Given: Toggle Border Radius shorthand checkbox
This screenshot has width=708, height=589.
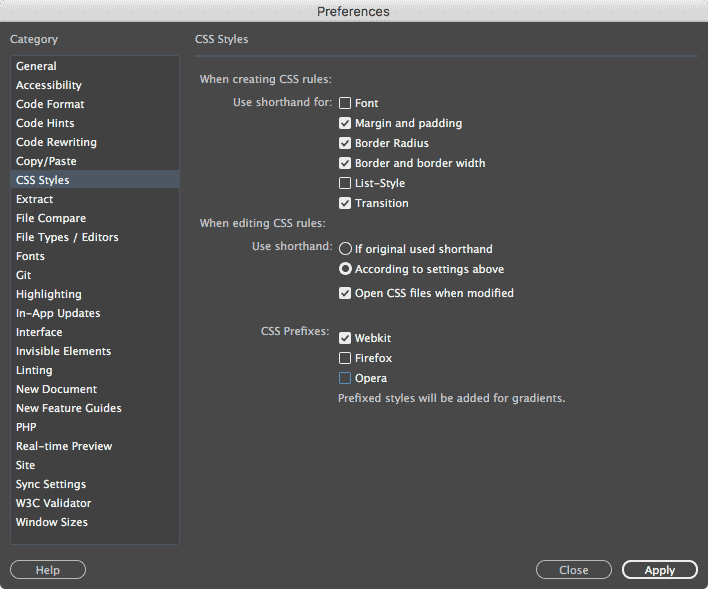Looking at the screenshot, I should tap(345, 143).
